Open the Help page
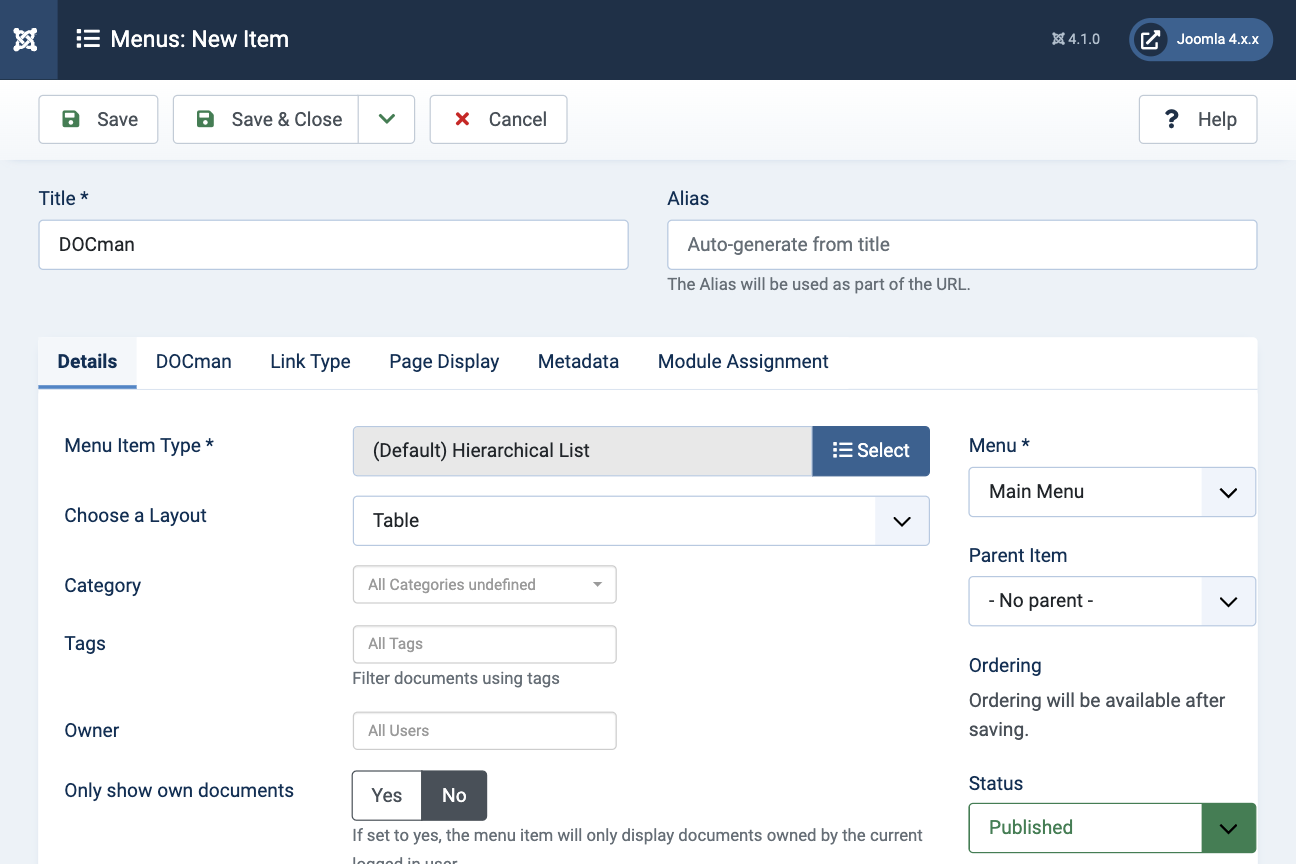Image resolution: width=1296 pixels, height=864 pixels. point(1197,119)
